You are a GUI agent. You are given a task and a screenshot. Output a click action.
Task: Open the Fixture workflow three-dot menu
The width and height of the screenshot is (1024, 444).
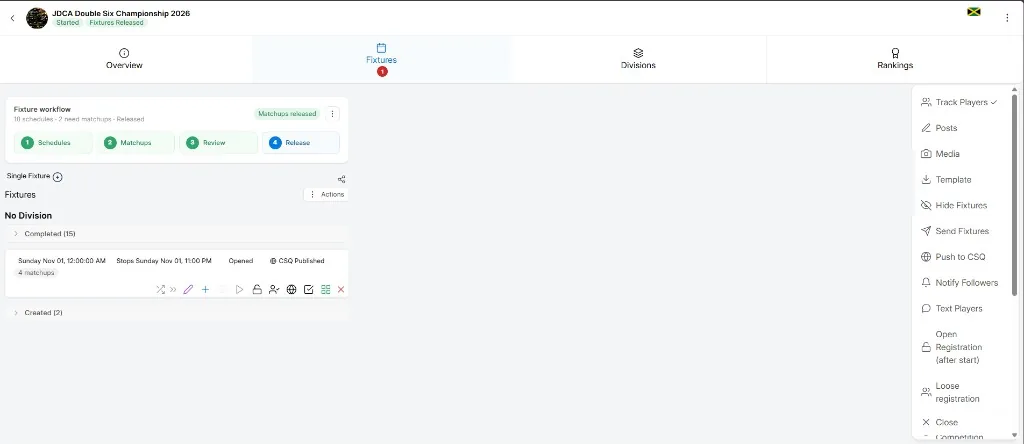pyautogui.click(x=332, y=114)
